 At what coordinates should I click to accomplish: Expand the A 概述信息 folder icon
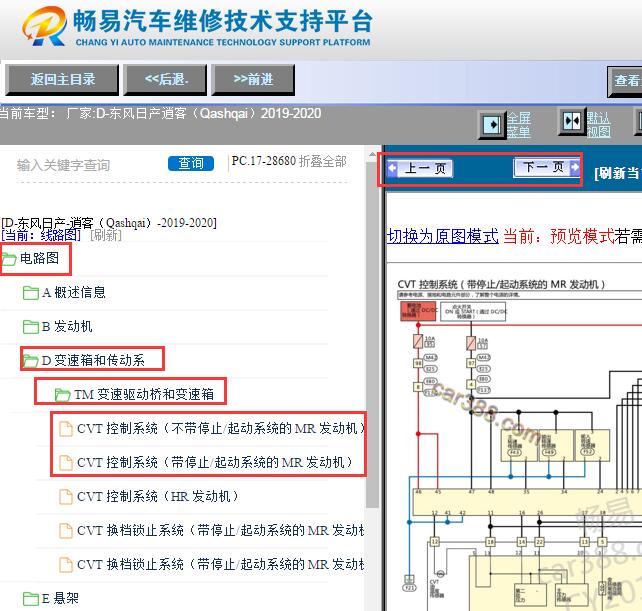tap(31, 293)
